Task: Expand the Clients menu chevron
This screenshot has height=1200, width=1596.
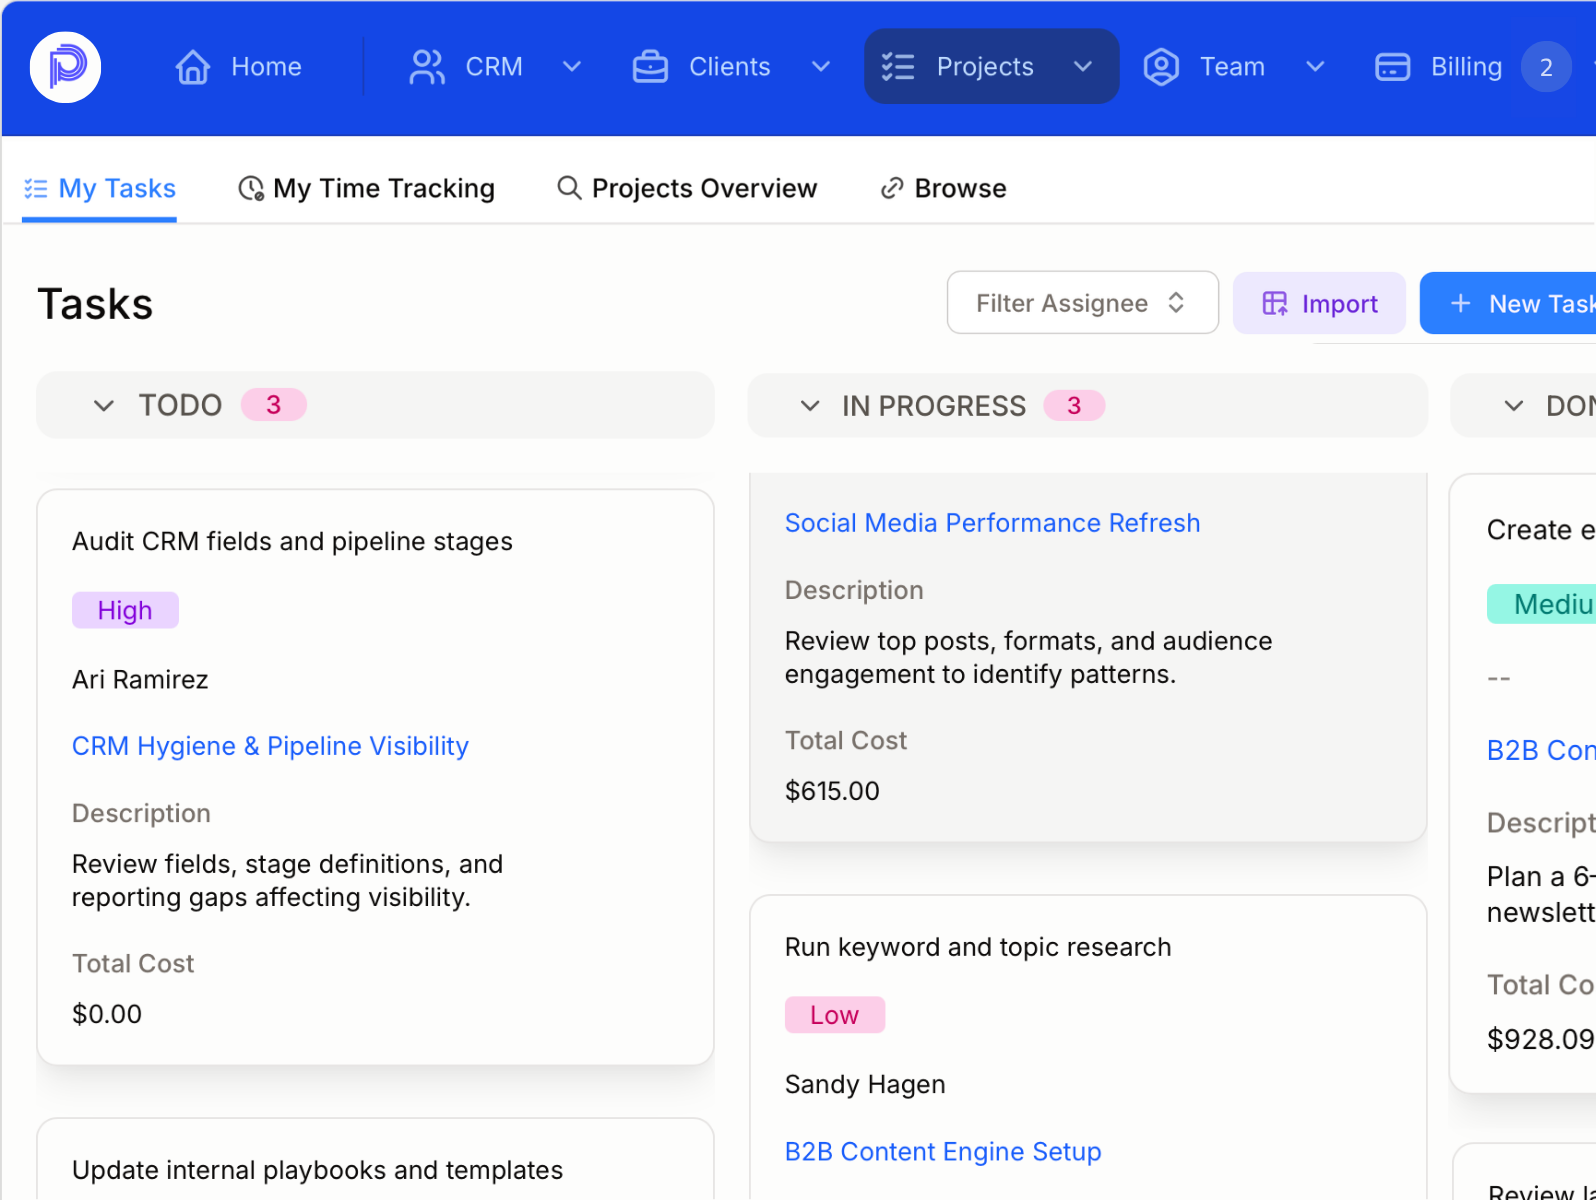Action: [821, 67]
